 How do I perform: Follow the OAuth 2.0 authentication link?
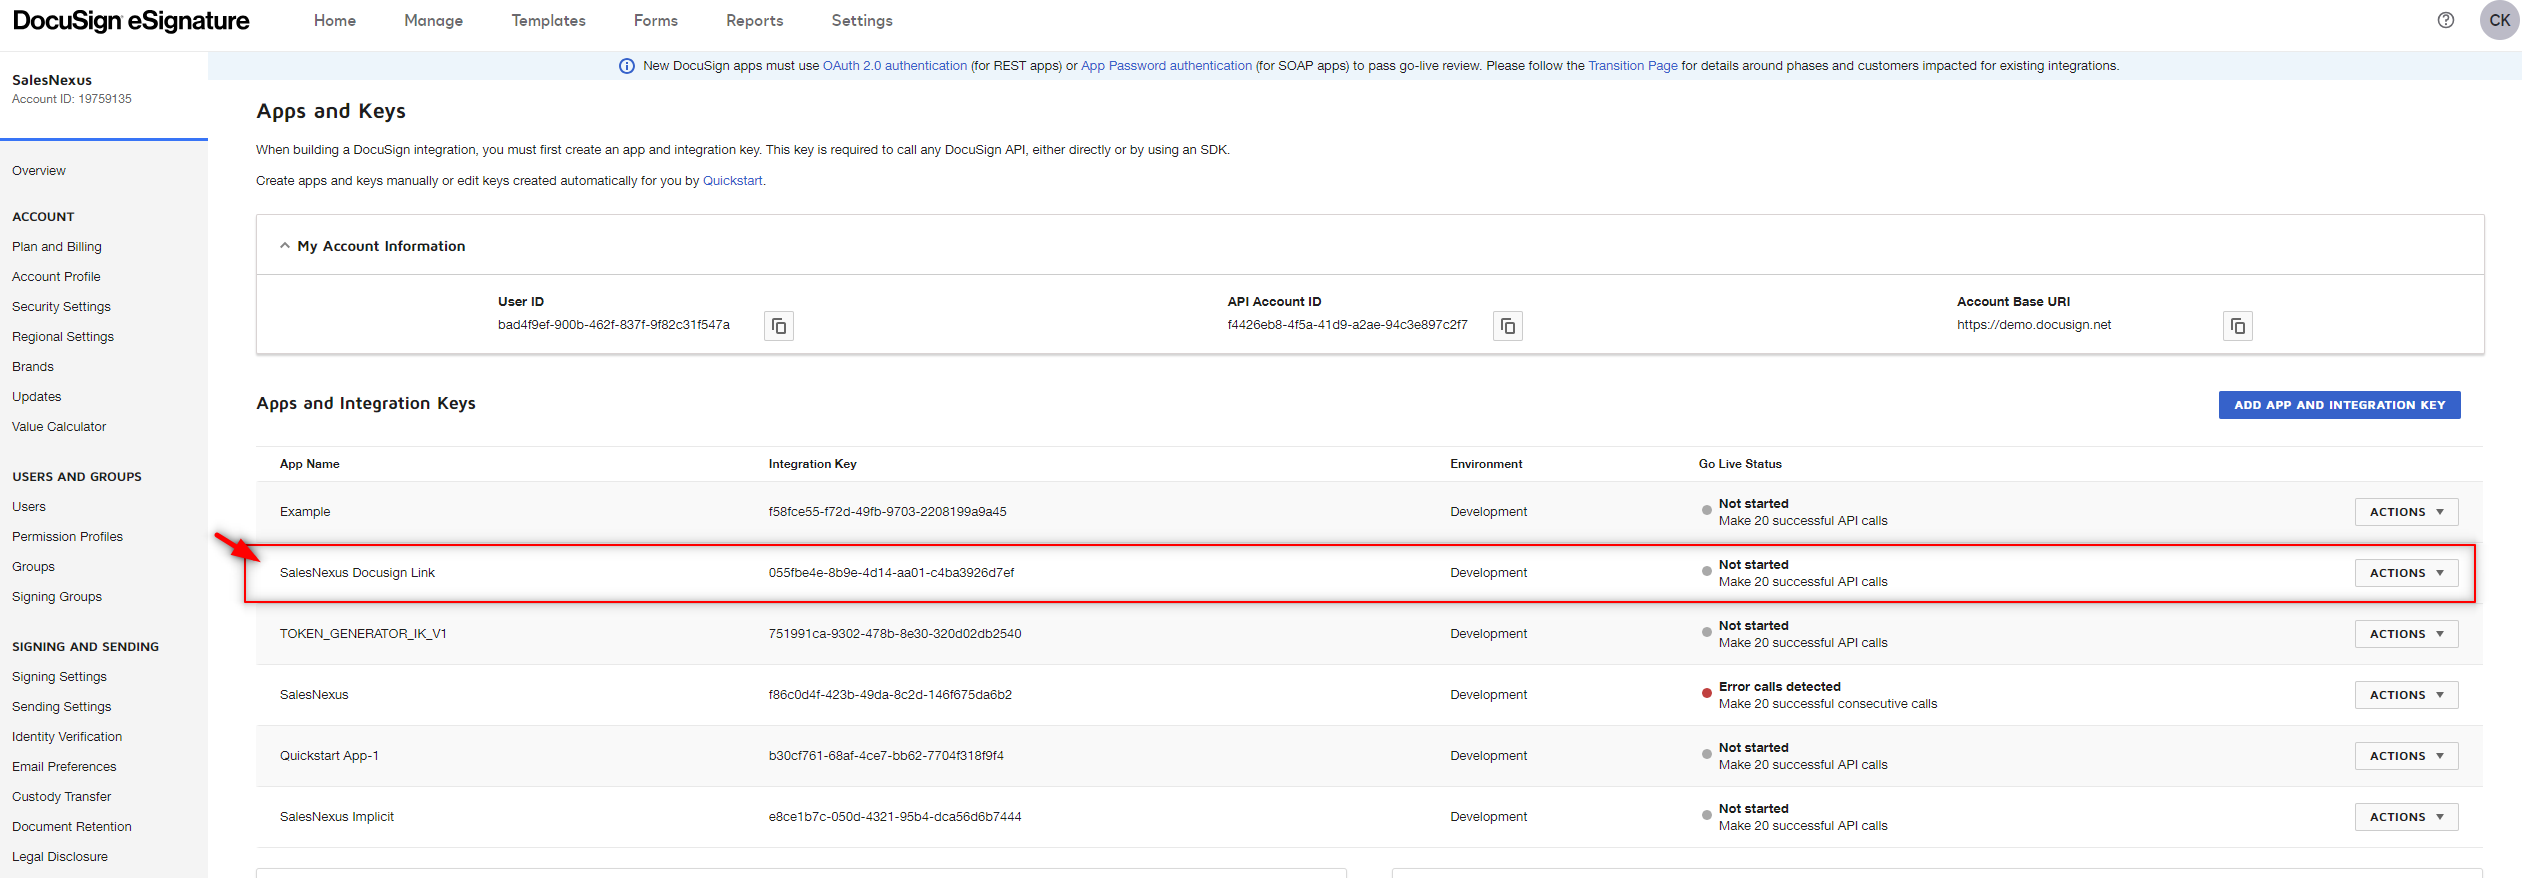pyautogui.click(x=895, y=66)
